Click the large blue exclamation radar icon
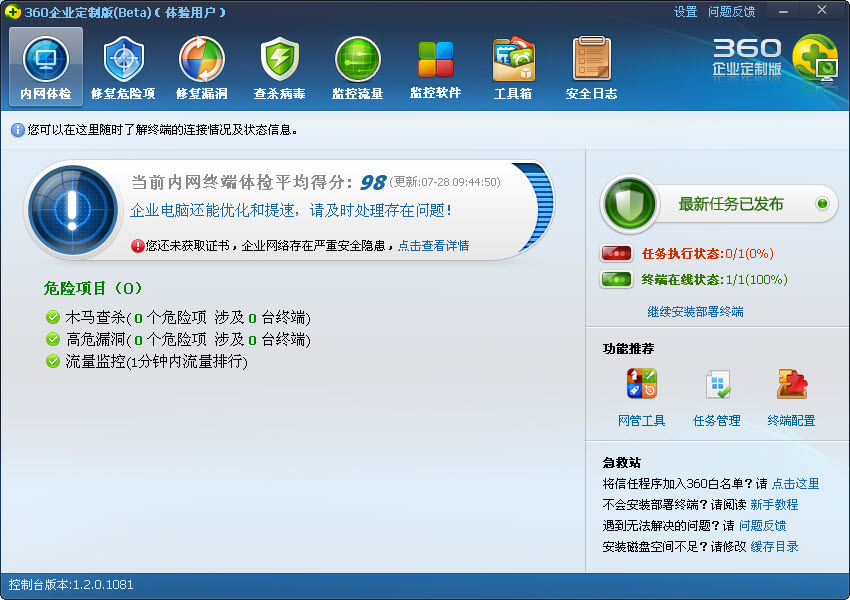850x600 pixels. click(x=73, y=210)
